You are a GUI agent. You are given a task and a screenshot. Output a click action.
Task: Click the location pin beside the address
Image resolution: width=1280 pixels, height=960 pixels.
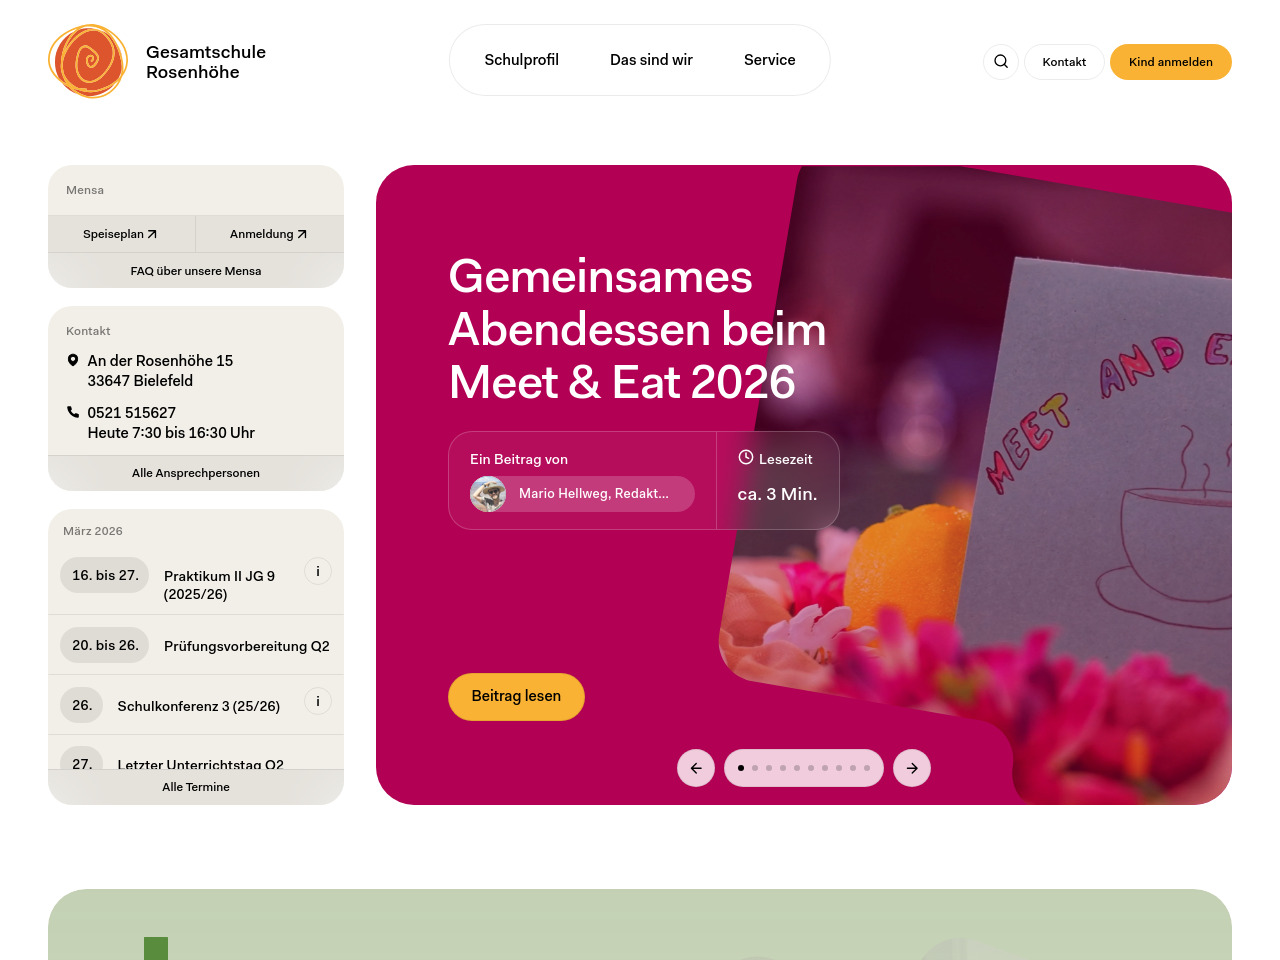[73, 360]
